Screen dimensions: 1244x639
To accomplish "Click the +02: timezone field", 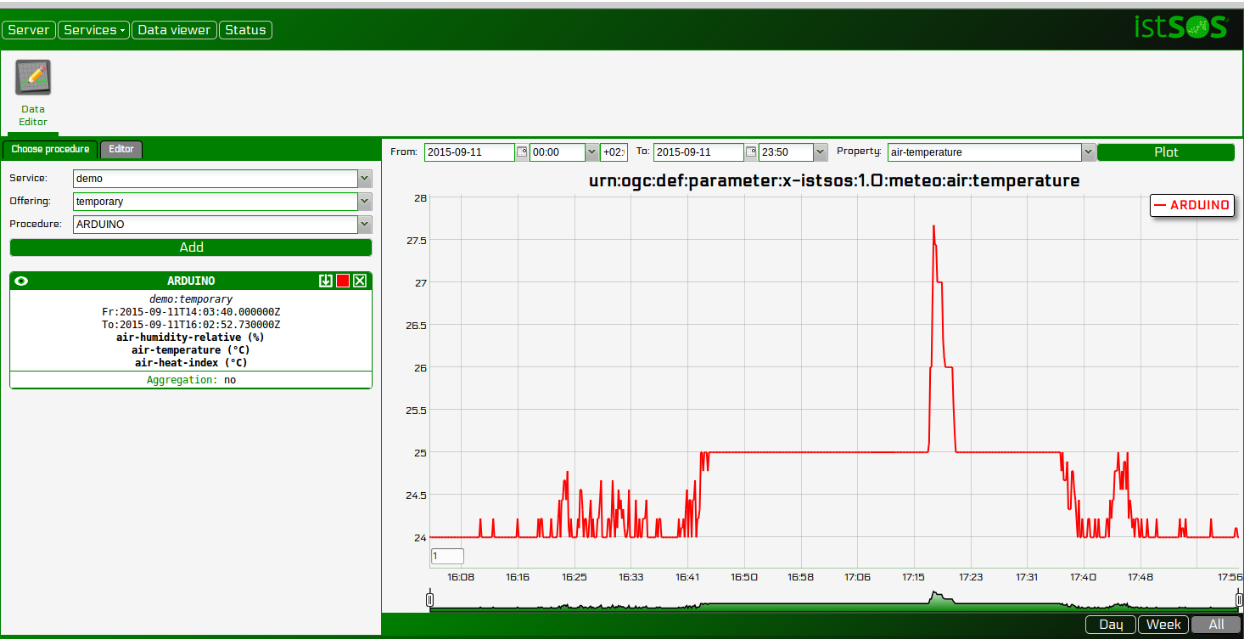I will tap(614, 152).
